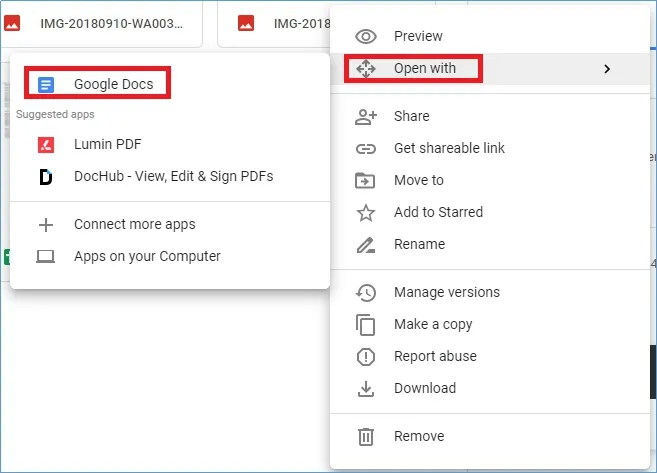This screenshot has height=473, width=657.
Task: Open file with Google Docs
Action: click(x=170, y=85)
